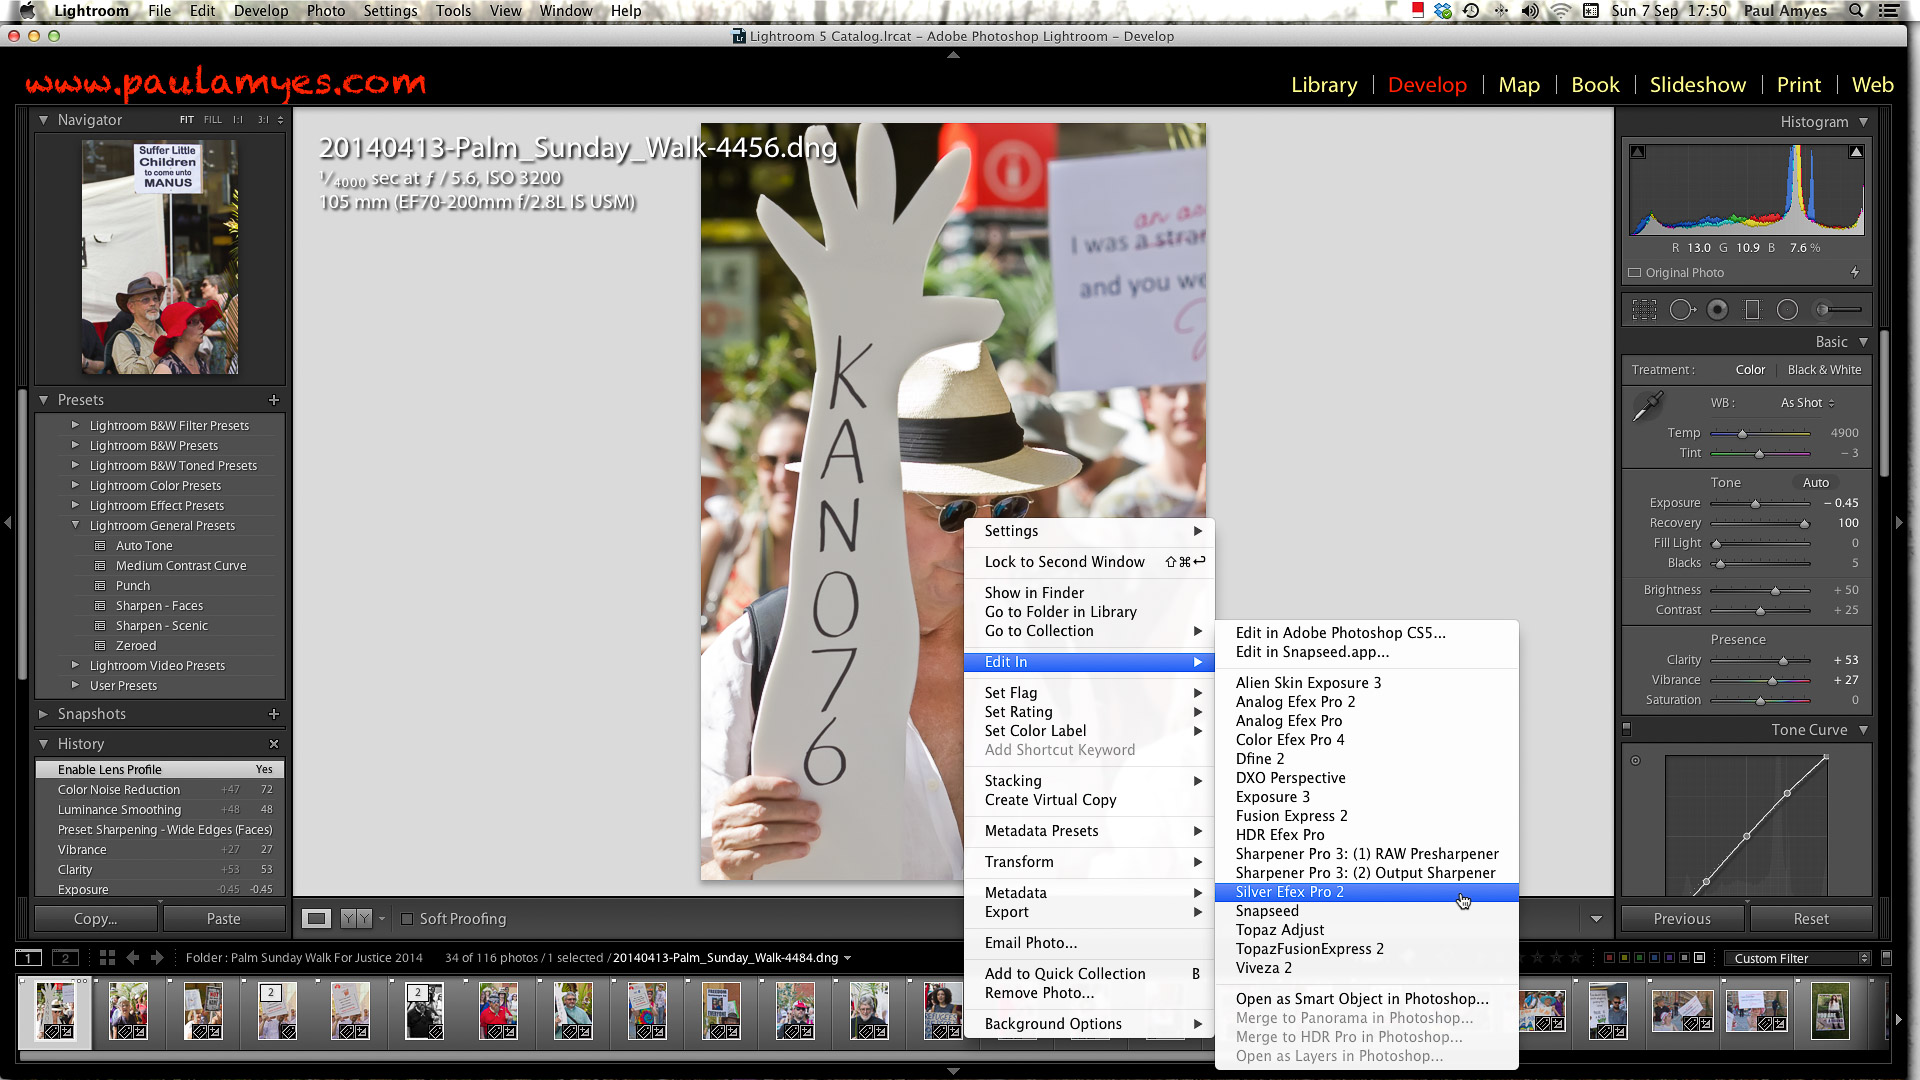The width and height of the screenshot is (1920, 1080).
Task: Enable the Soft Proofing checkbox
Action: click(x=407, y=919)
